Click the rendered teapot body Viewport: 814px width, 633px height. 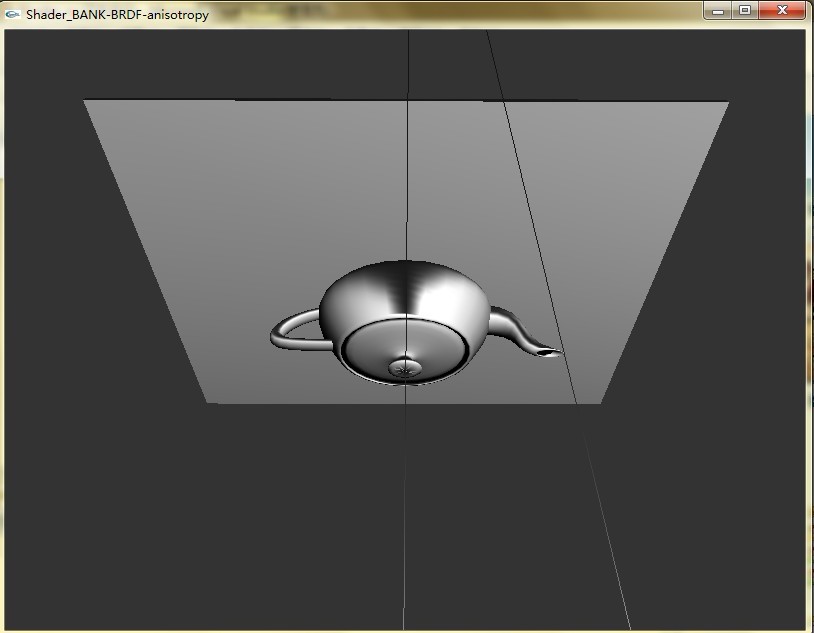pos(405,322)
